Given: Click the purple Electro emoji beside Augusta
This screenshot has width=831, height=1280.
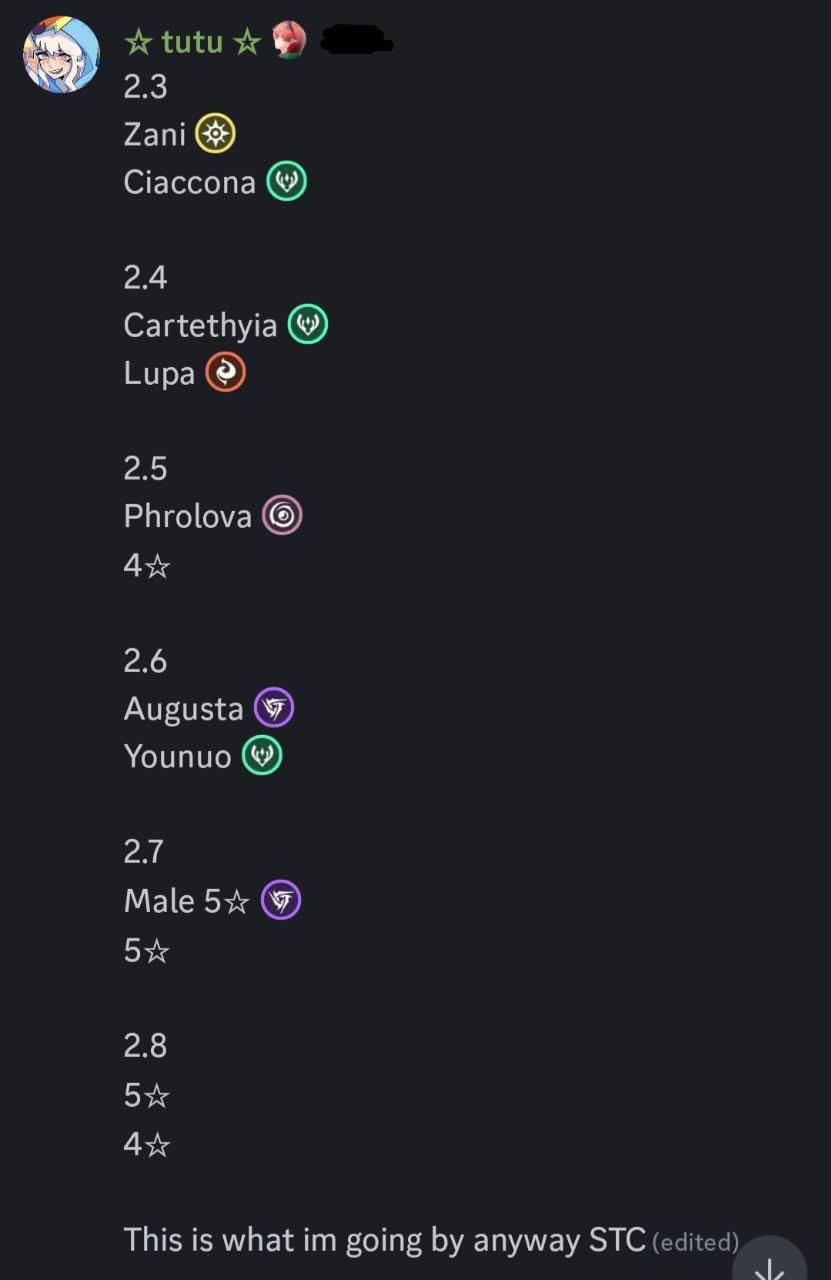Looking at the screenshot, I should [274, 708].
